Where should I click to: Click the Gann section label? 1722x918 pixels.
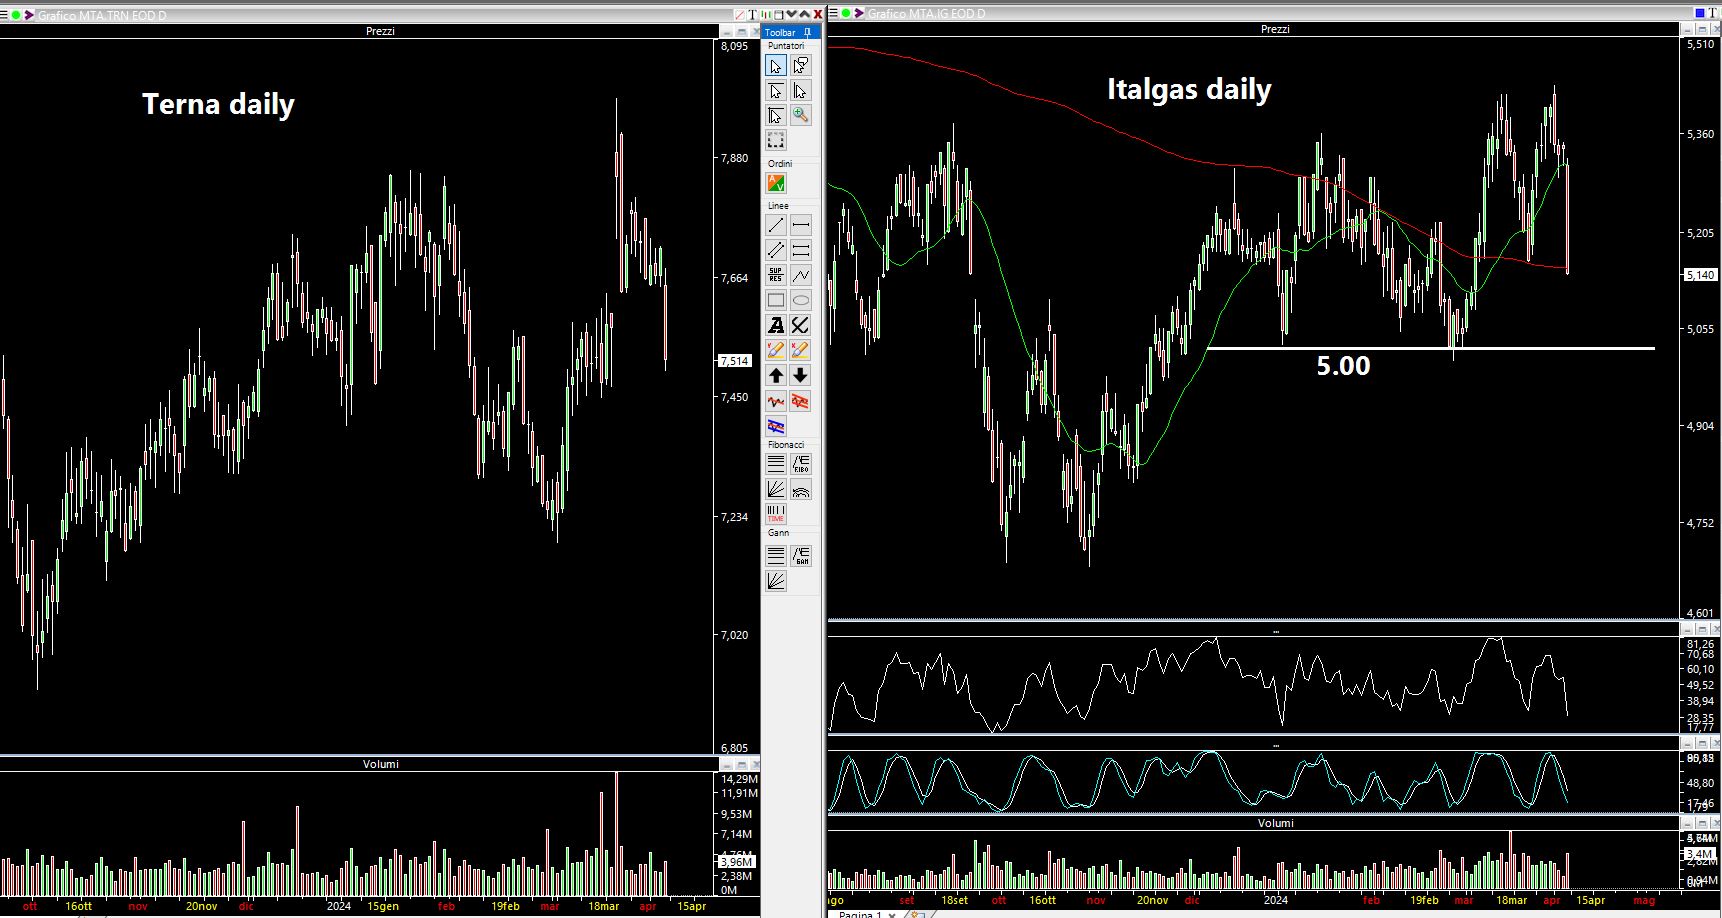(x=779, y=533)
